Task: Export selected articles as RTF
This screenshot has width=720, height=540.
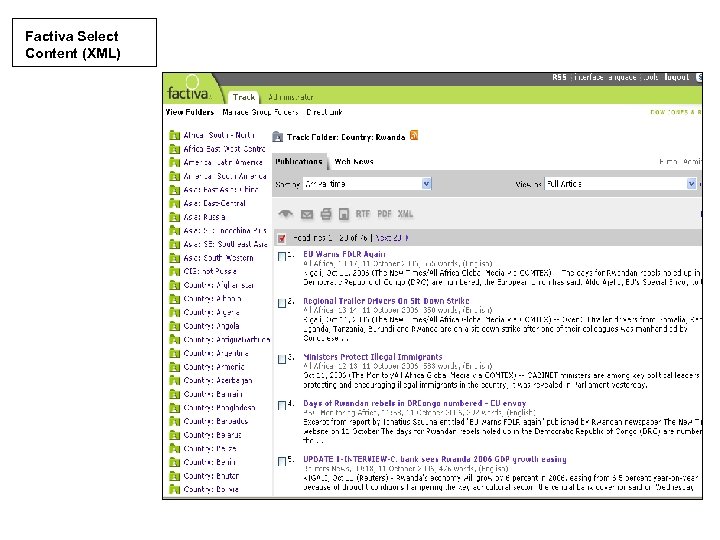Action: [x=362, y=214]
